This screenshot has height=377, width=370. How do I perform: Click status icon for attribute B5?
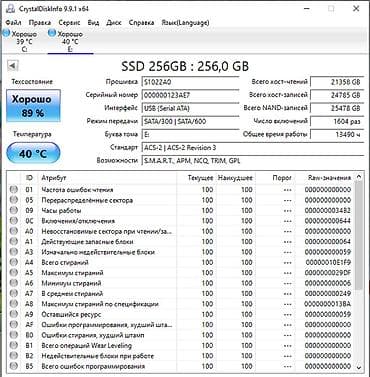(x=14, y=366)
